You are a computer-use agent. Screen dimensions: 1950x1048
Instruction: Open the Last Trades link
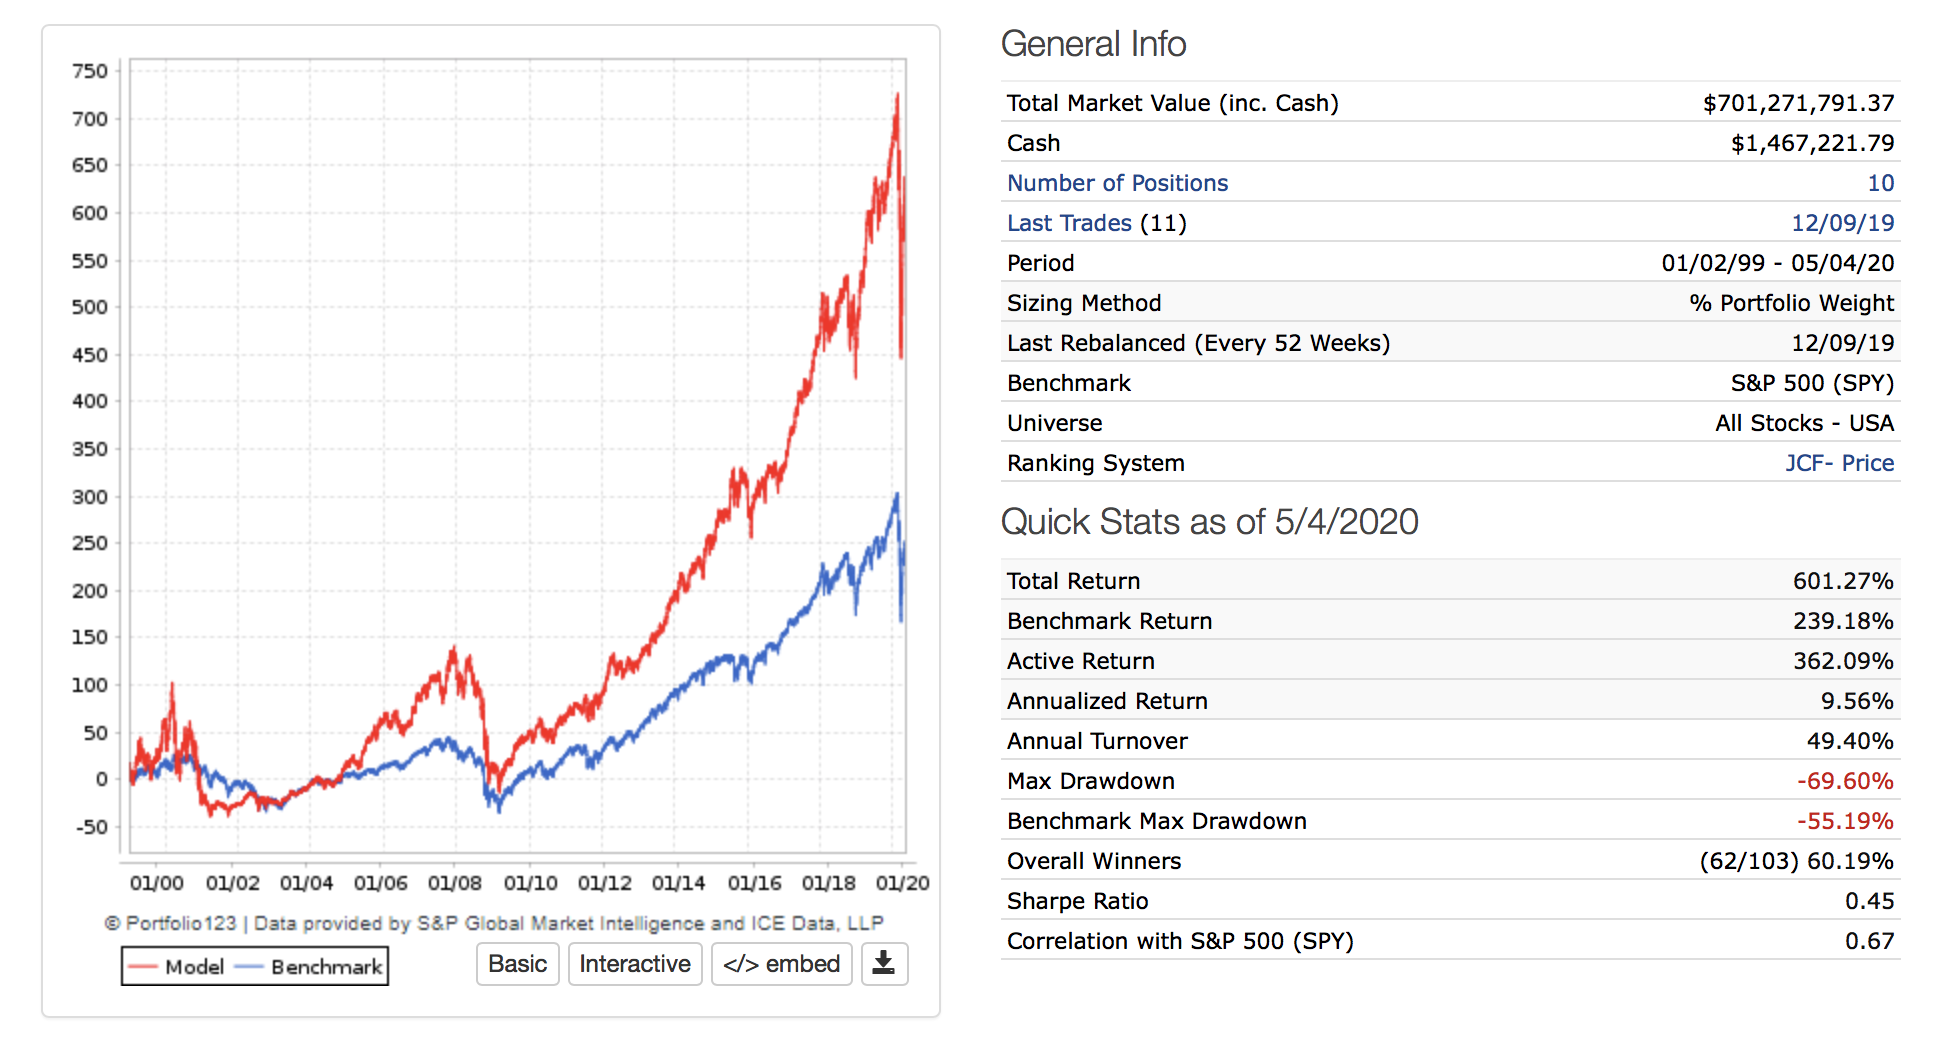1069,223
